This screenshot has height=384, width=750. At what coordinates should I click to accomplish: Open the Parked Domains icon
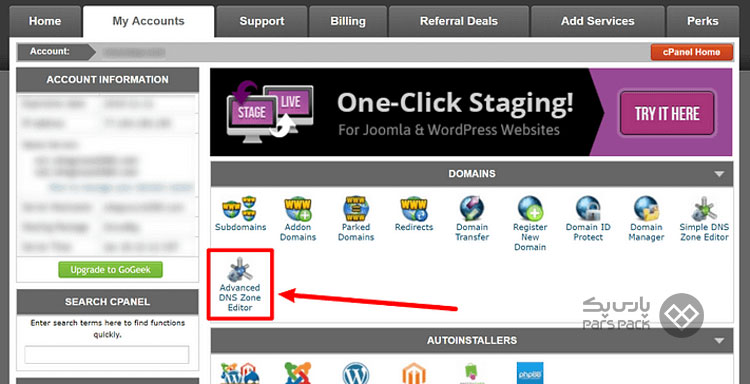(x=356, y=219)
